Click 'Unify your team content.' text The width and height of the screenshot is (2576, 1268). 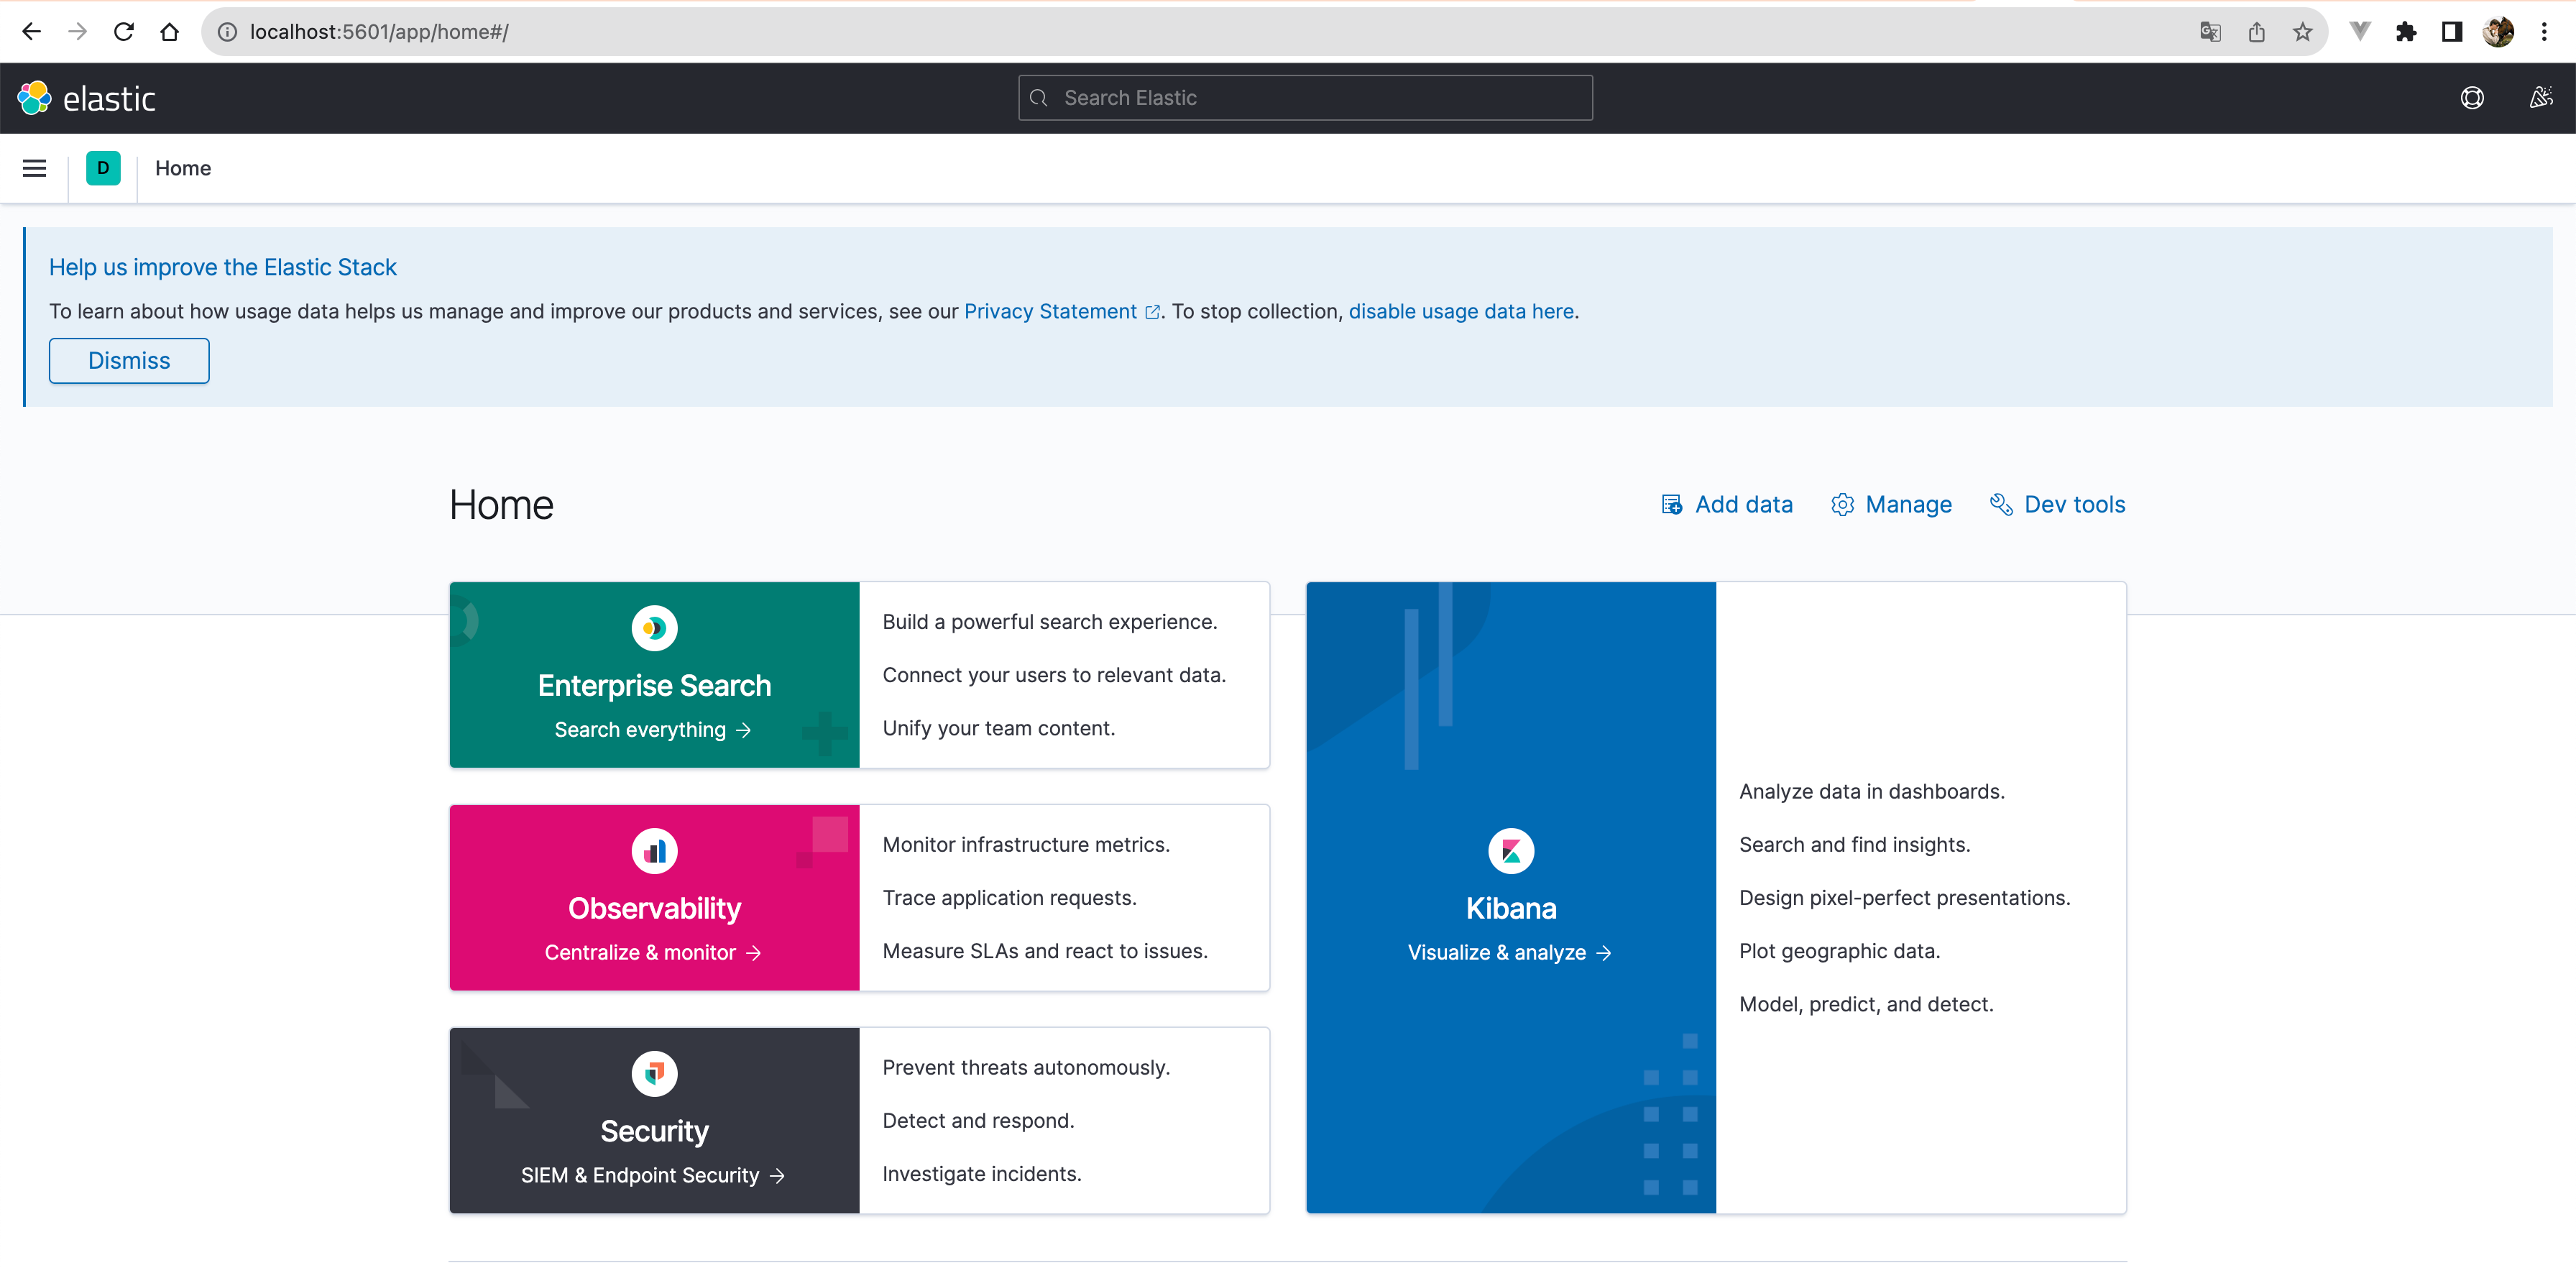coord(998,729)
